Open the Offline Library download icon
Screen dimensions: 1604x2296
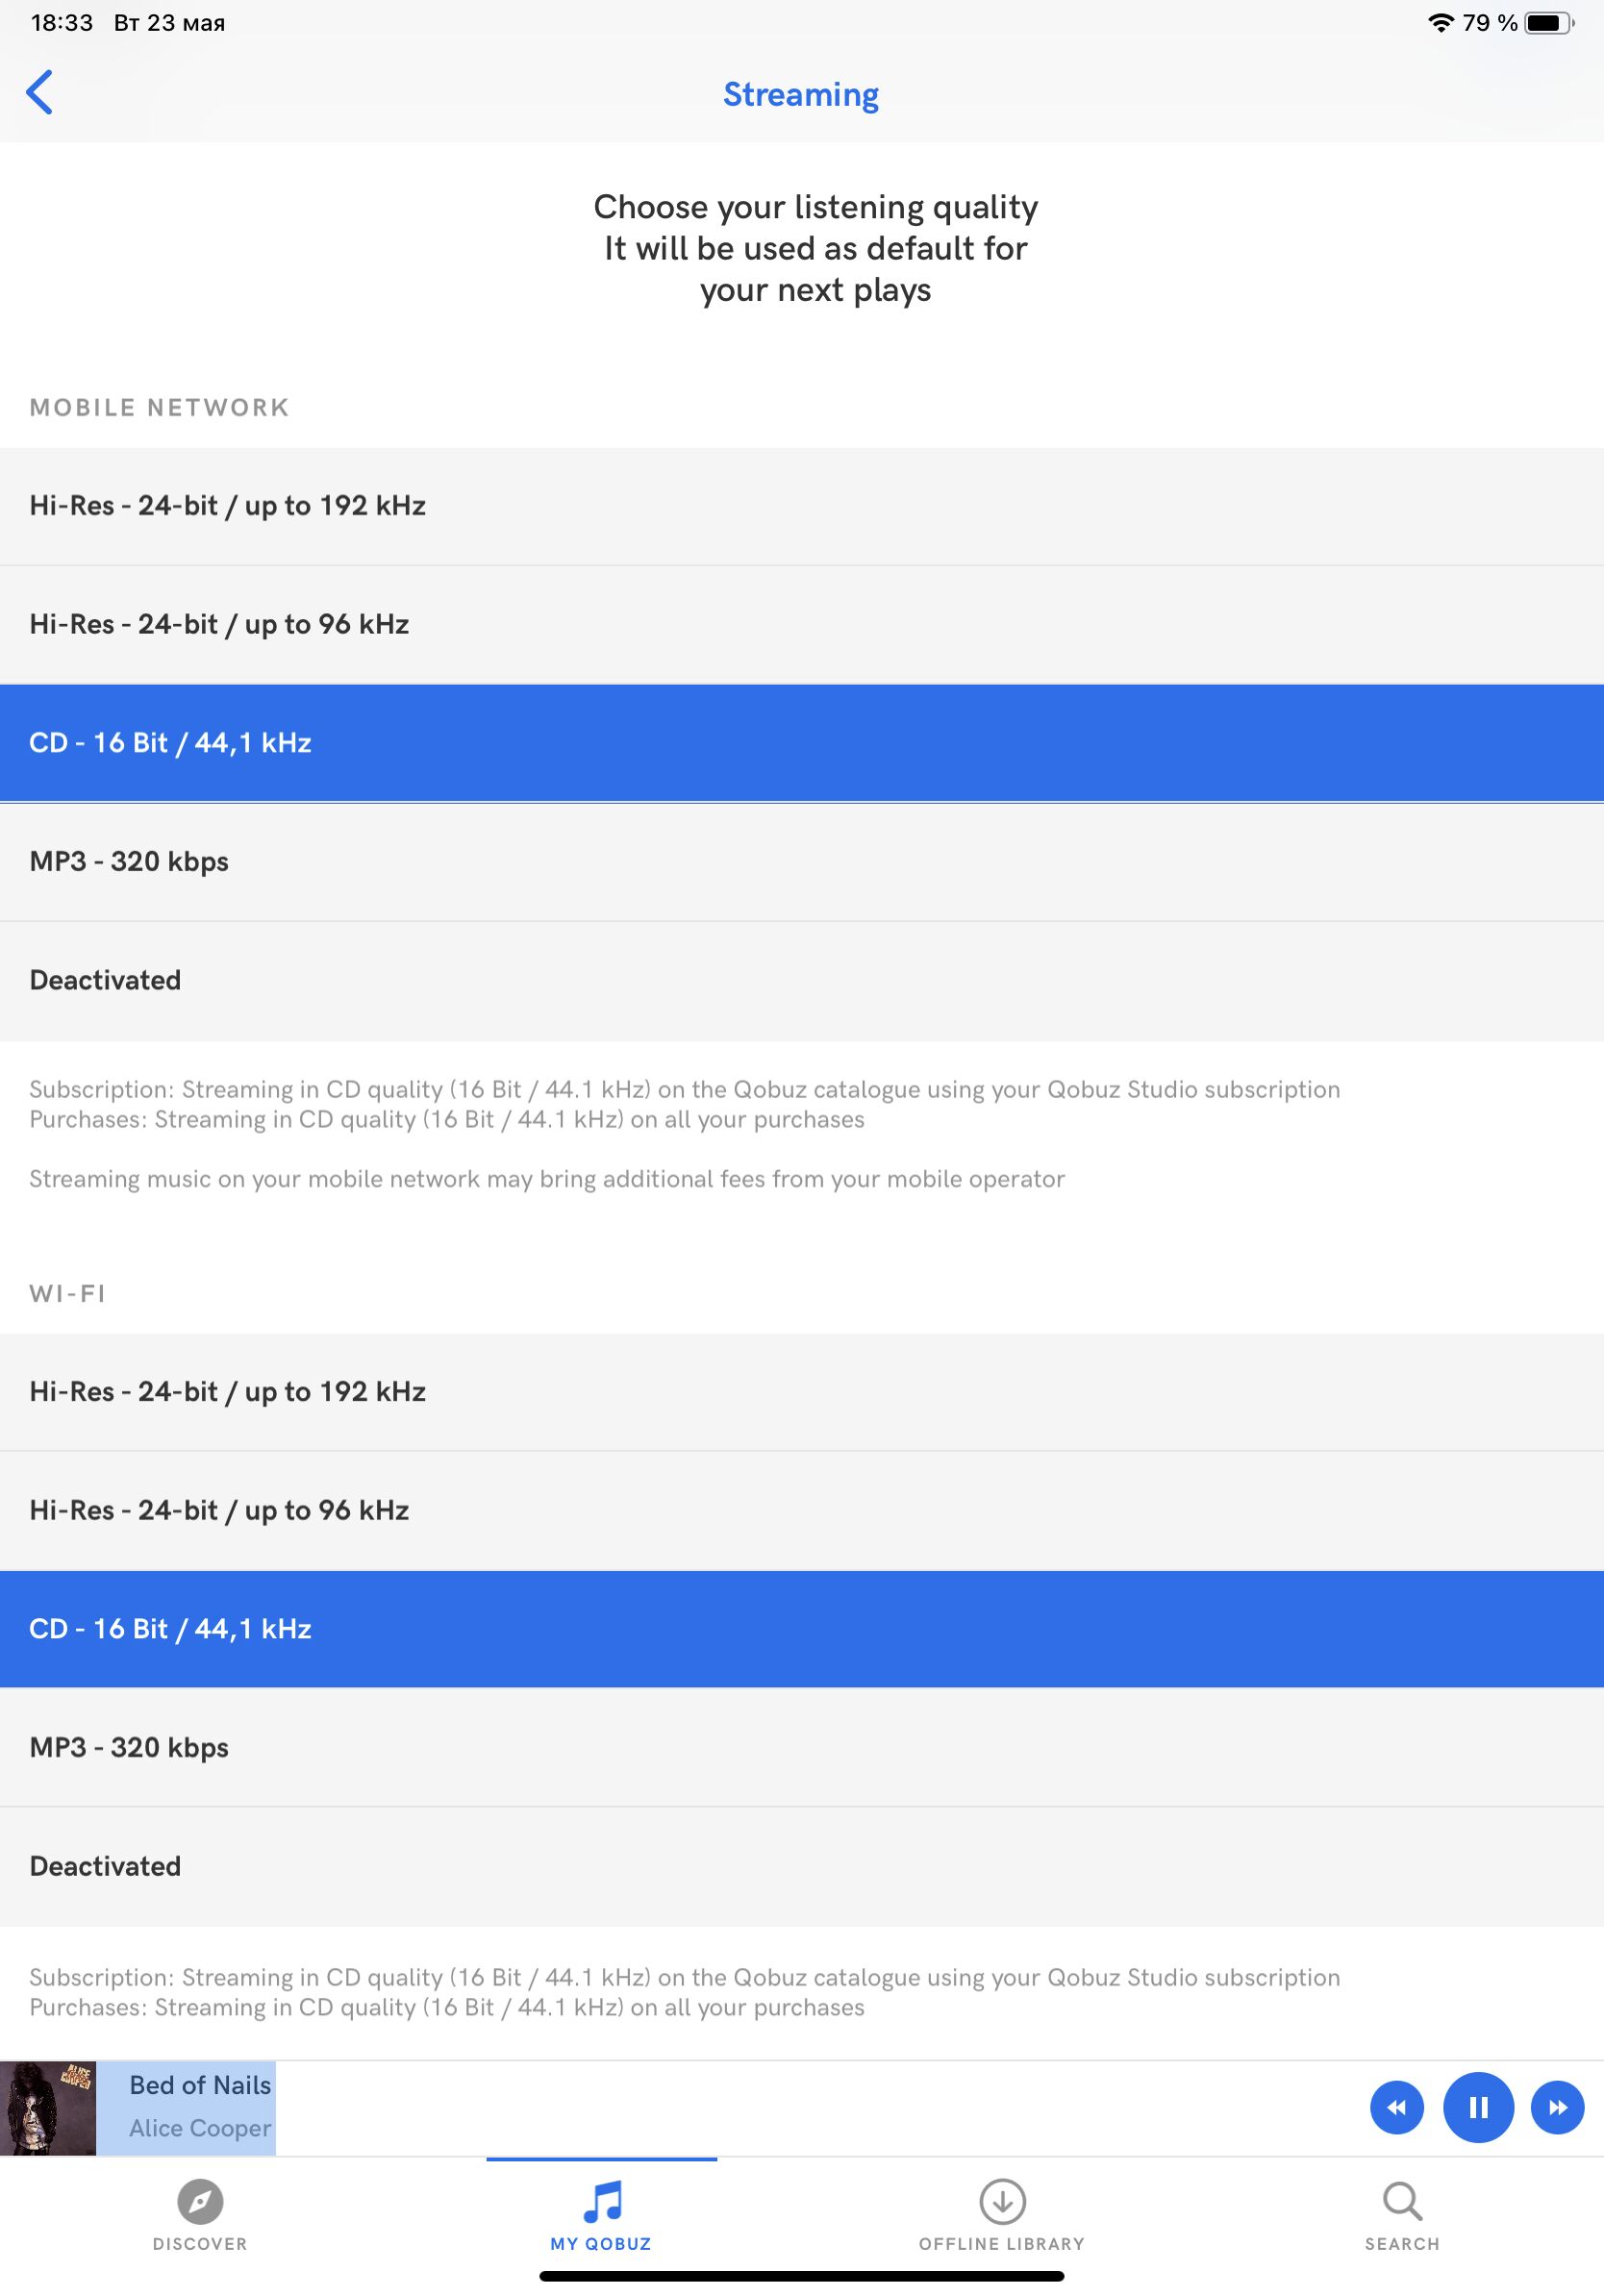click(x=1002, y=2201)
